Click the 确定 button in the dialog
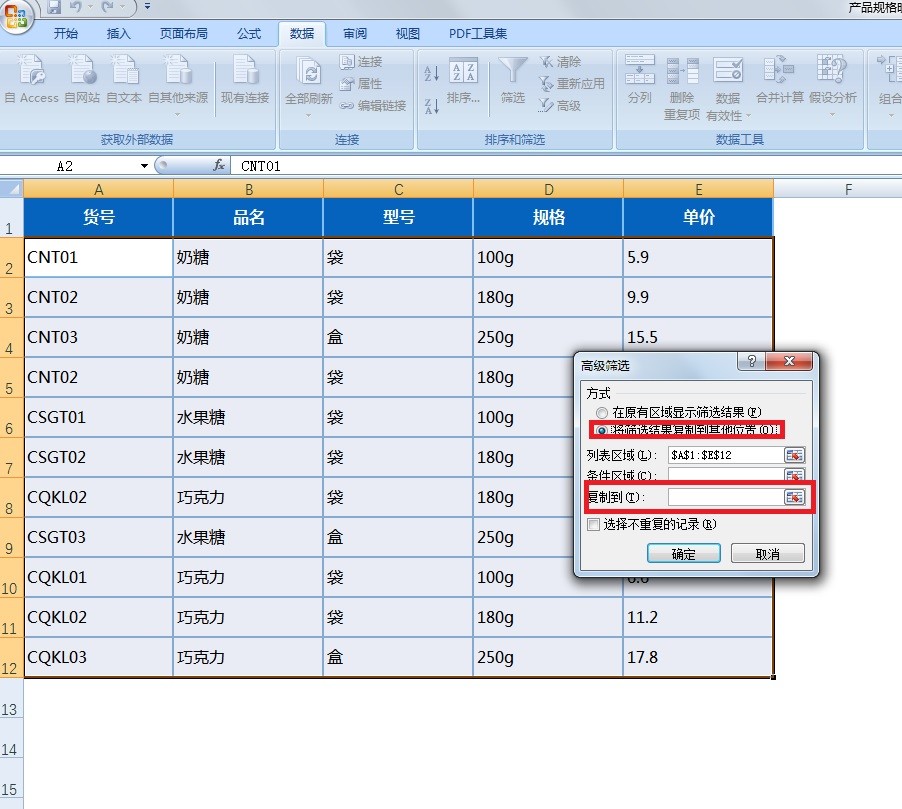This screenshot has height=809, width=902. point(683,552)
